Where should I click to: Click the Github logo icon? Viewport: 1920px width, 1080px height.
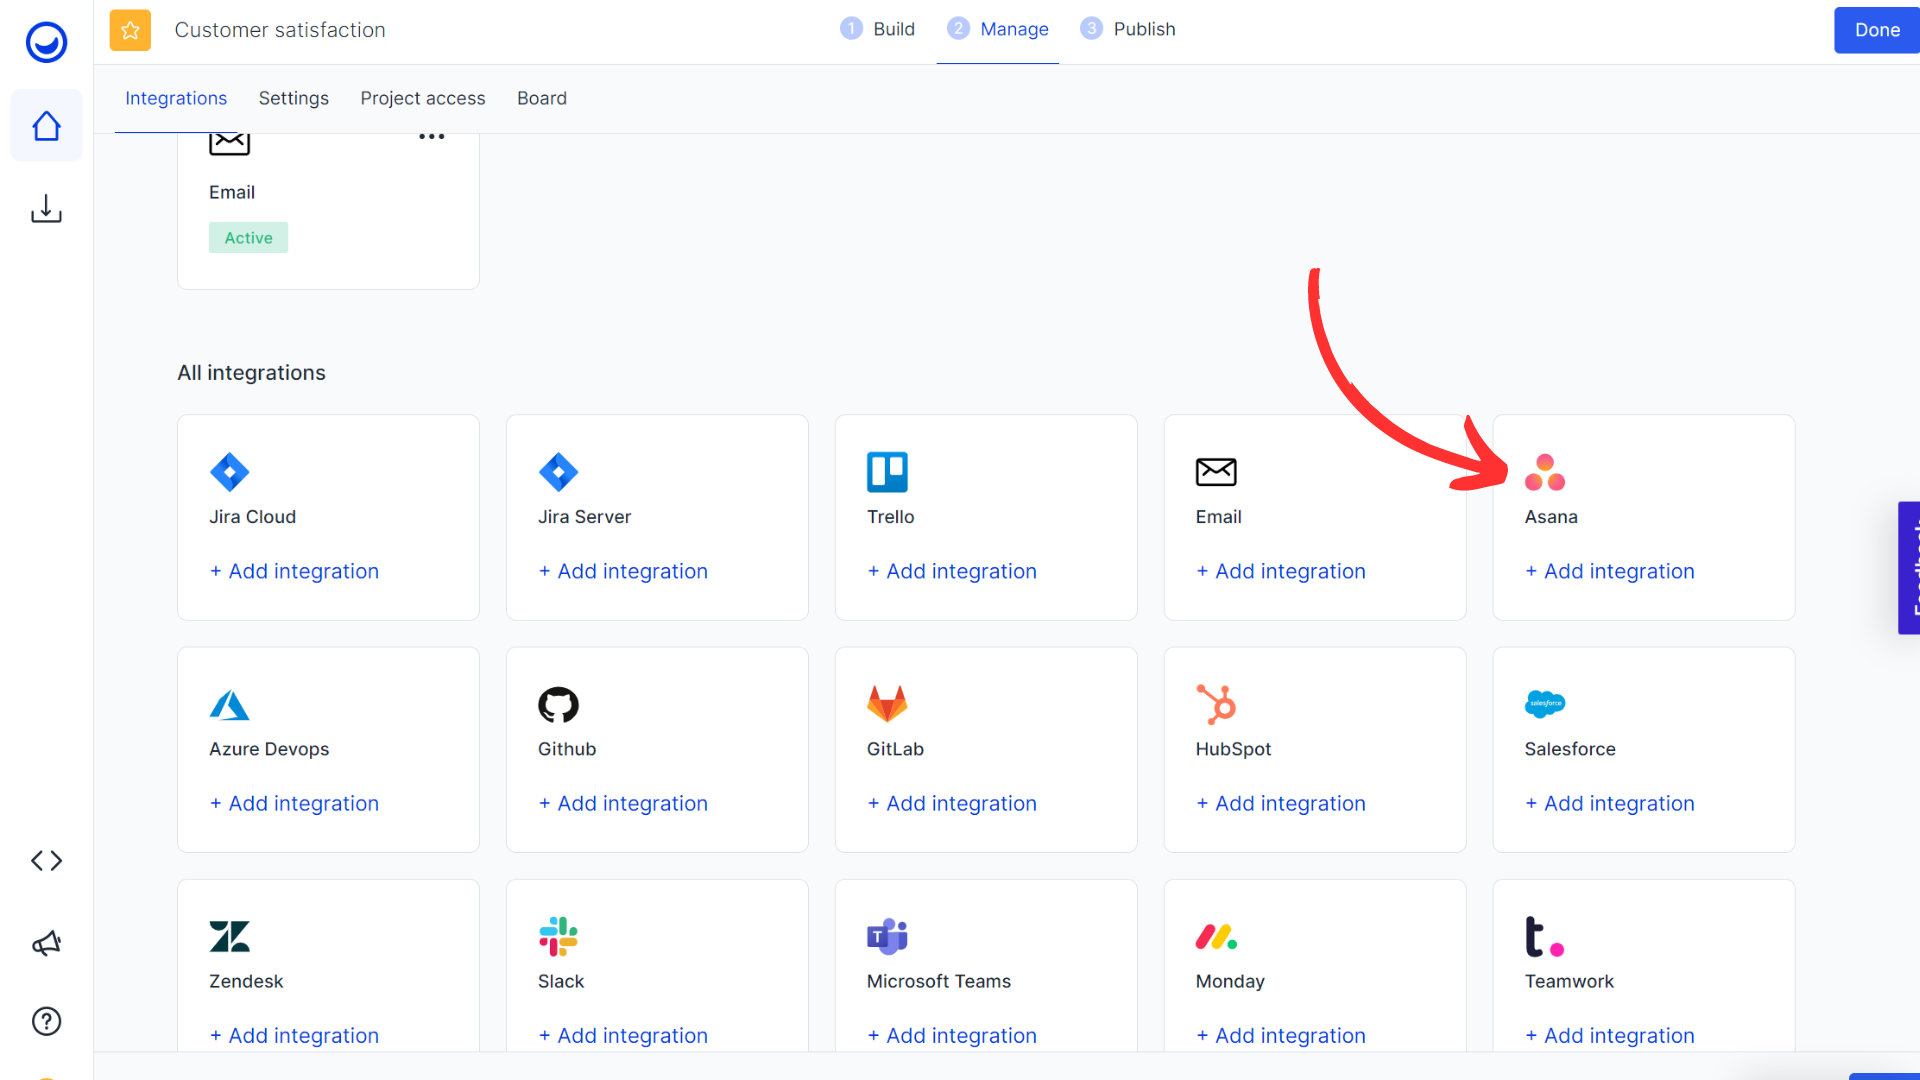(558, 705)
